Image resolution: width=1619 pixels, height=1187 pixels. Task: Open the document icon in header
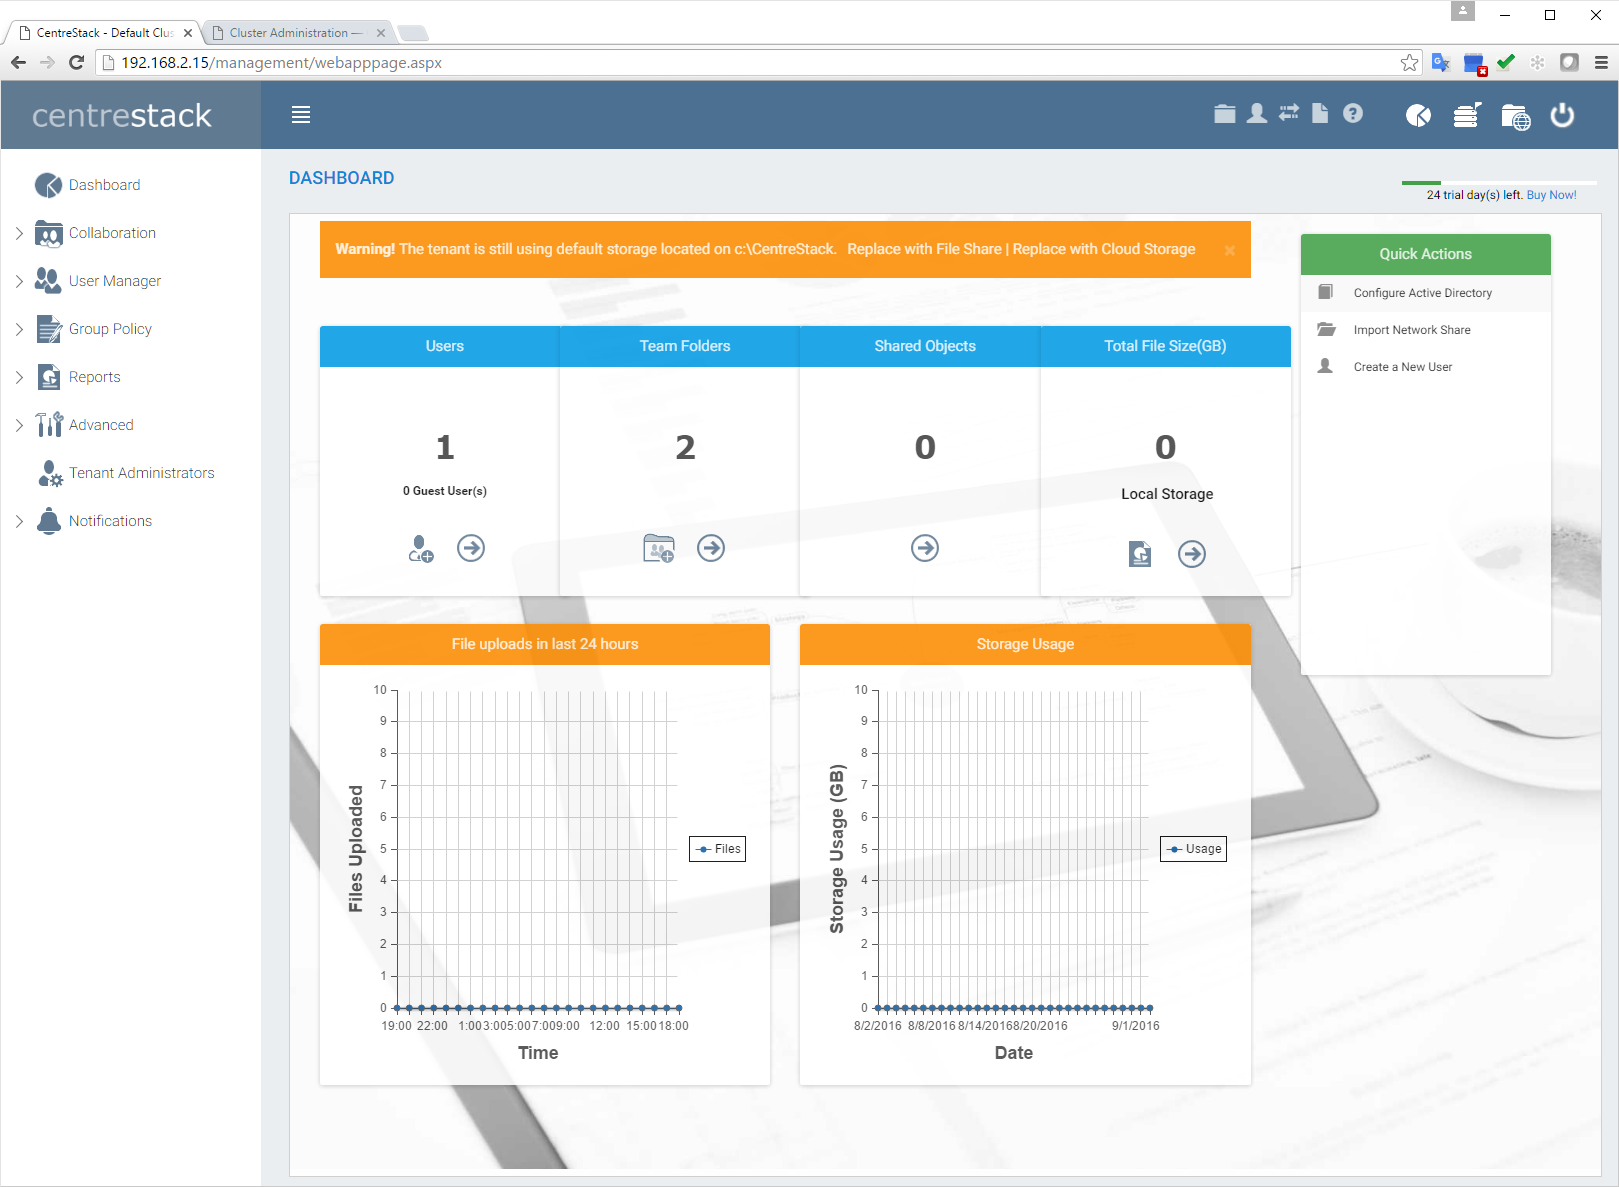click(x=1320, y=113)
